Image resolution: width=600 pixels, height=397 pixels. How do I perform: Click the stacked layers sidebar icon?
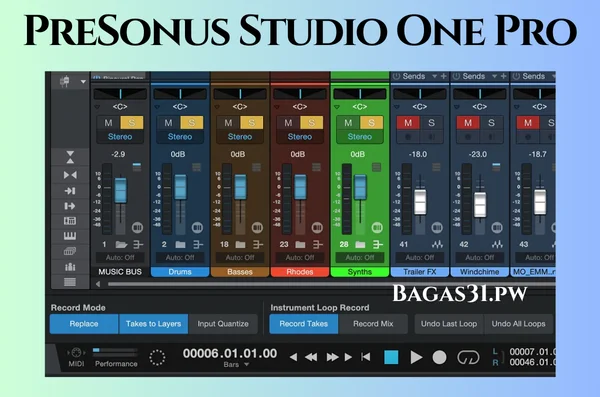[70, 251]
